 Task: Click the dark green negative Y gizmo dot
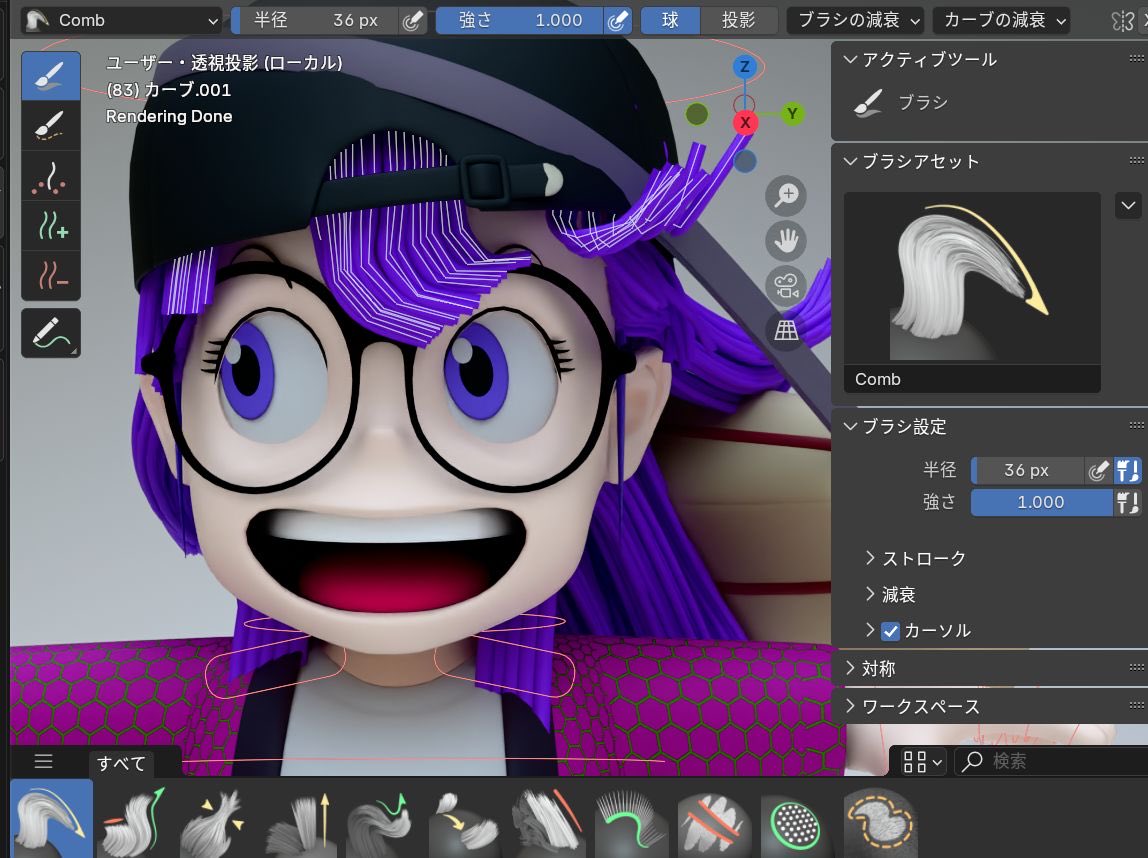coord(697,113)
